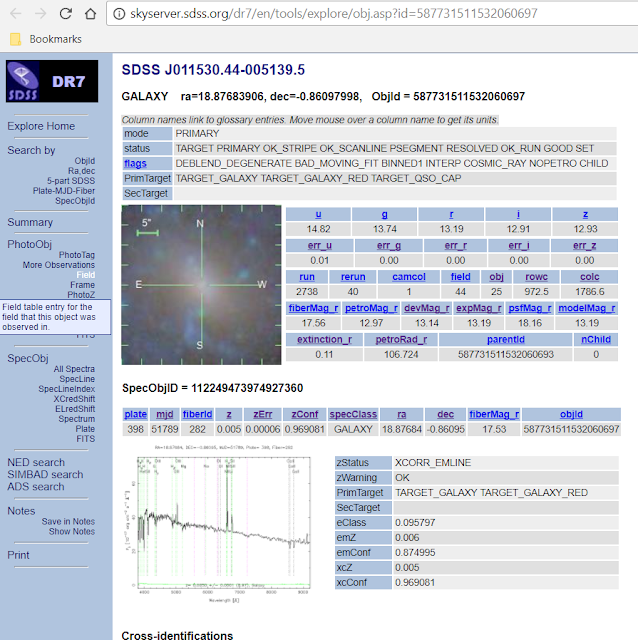
Task: Click the colc column header
Action: (589, 277)
